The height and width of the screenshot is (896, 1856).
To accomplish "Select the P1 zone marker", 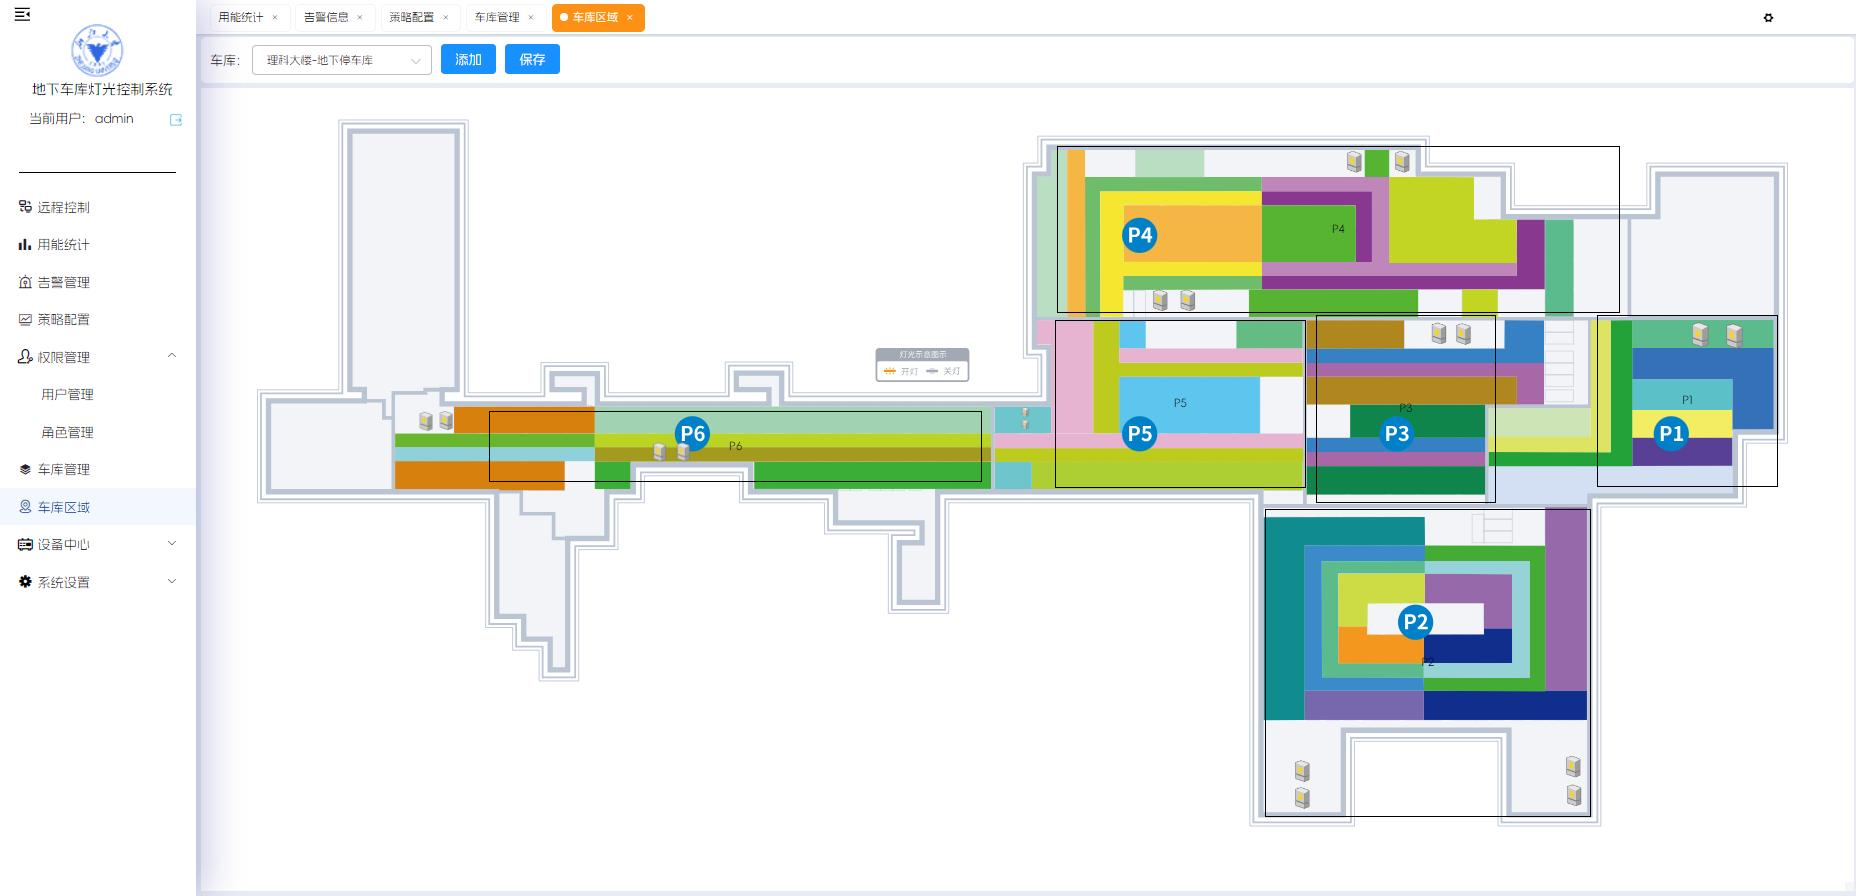I will click(x=1671, y=433).
